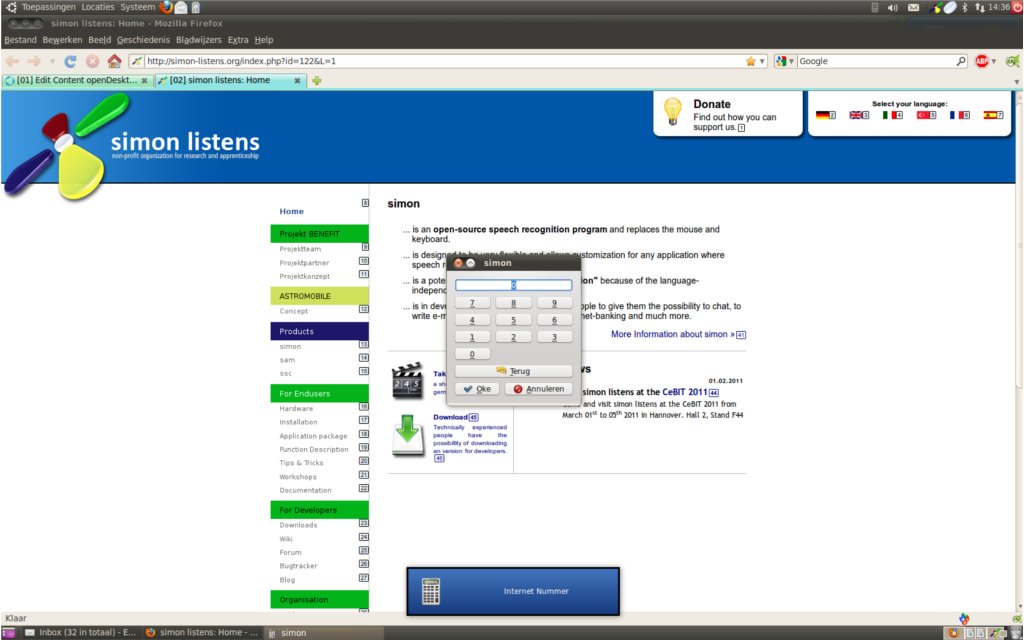1024x640 pixels.
Task: Select the French flag language
Action: coord(956,115)
